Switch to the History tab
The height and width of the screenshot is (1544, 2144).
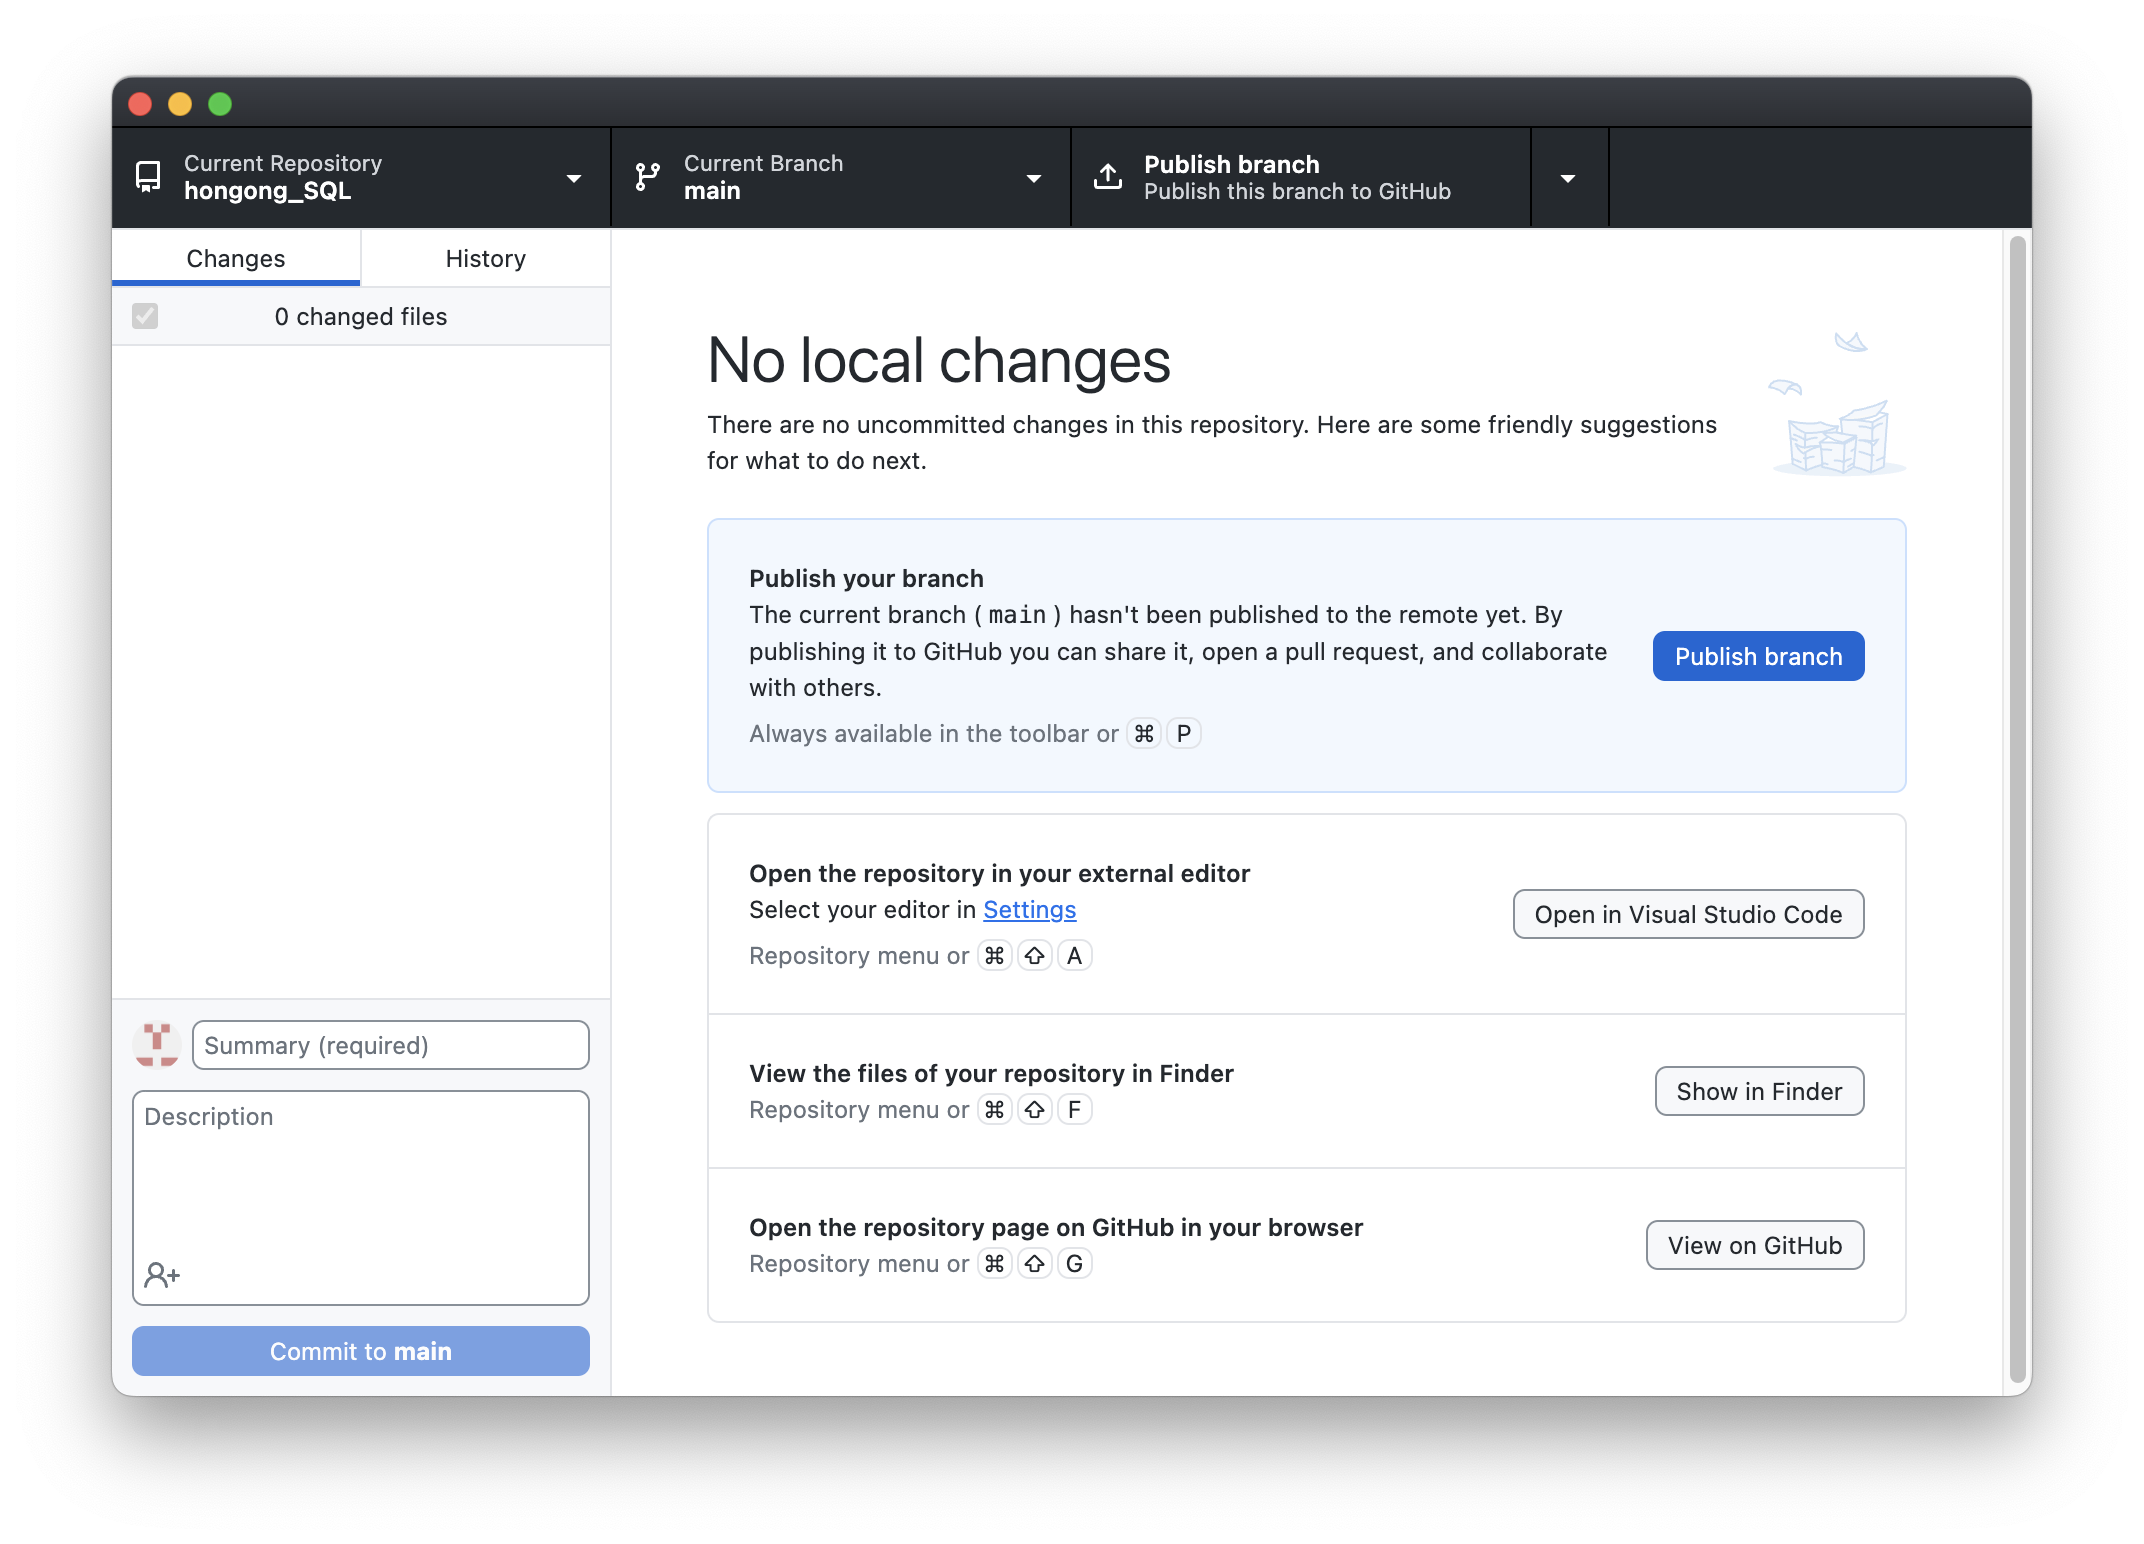click(485, 258)
